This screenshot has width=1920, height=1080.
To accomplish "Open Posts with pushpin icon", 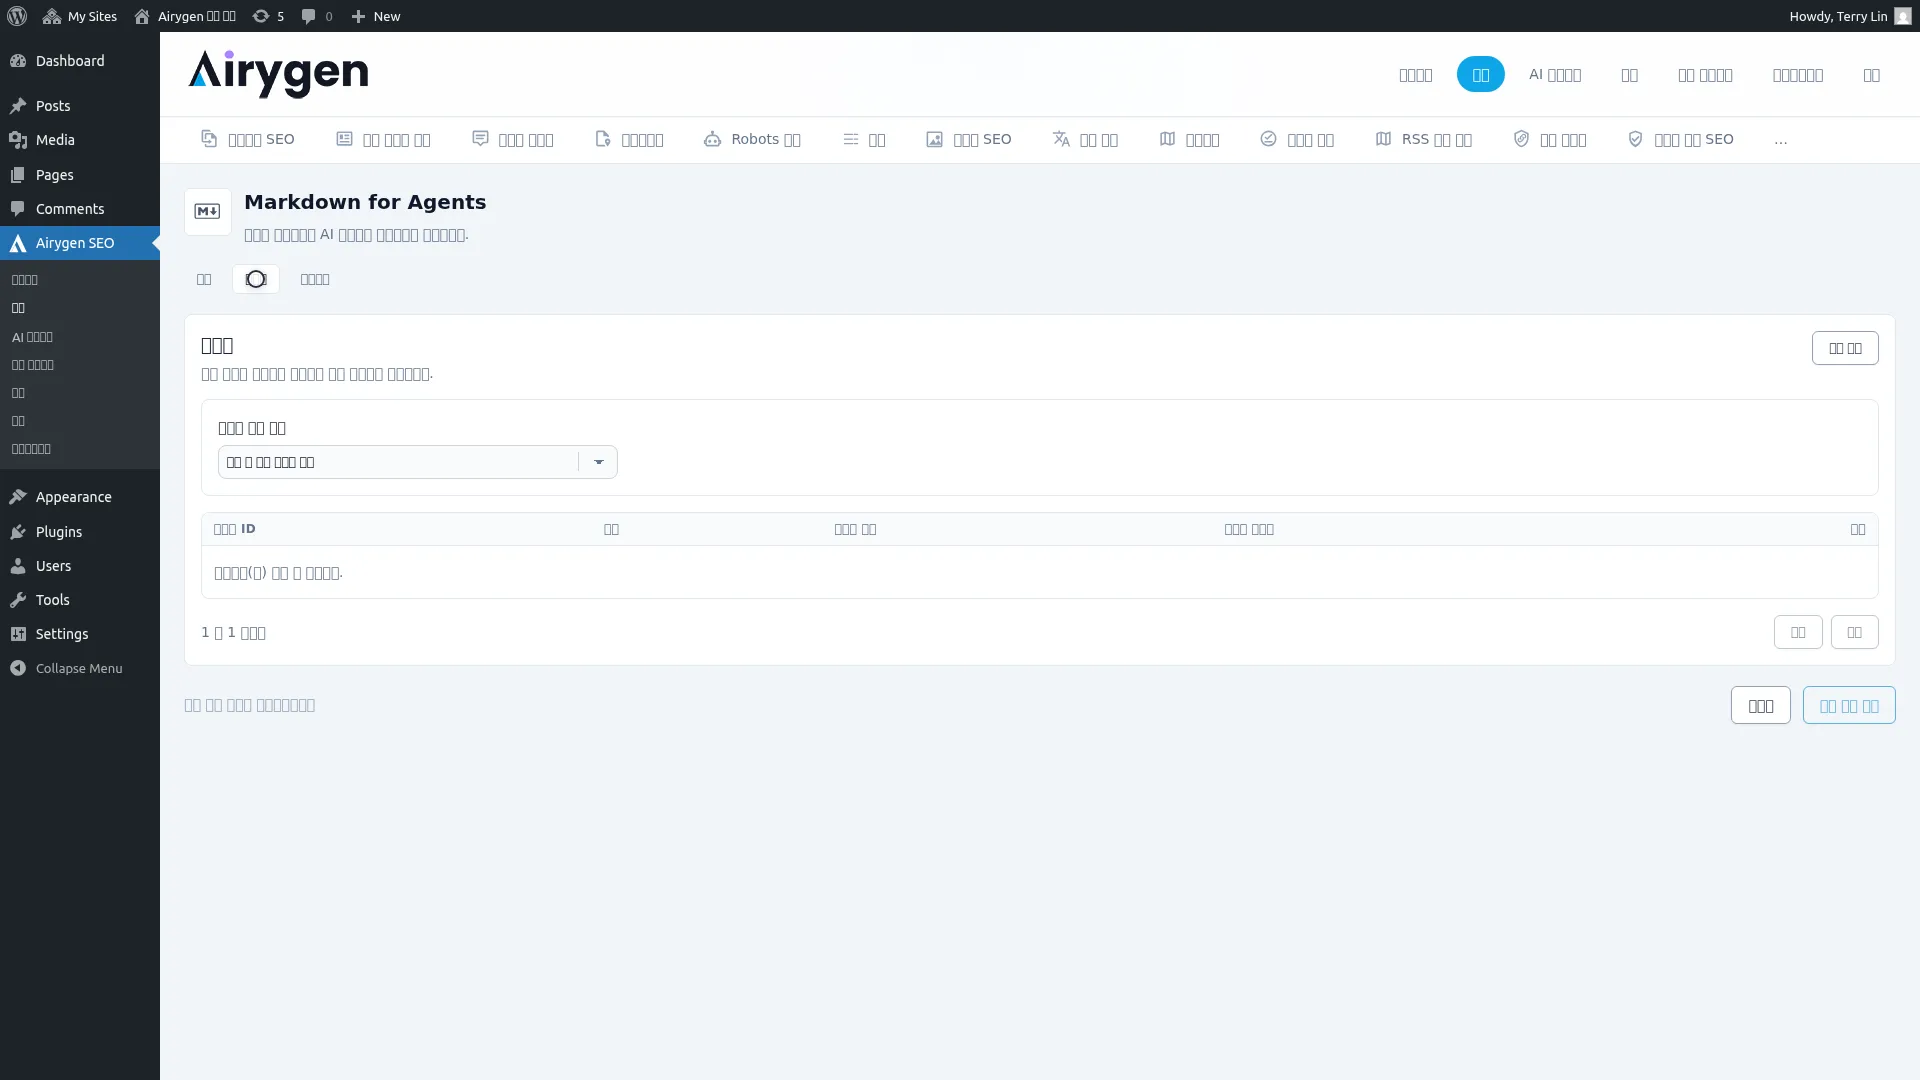I will pos(80,106).
